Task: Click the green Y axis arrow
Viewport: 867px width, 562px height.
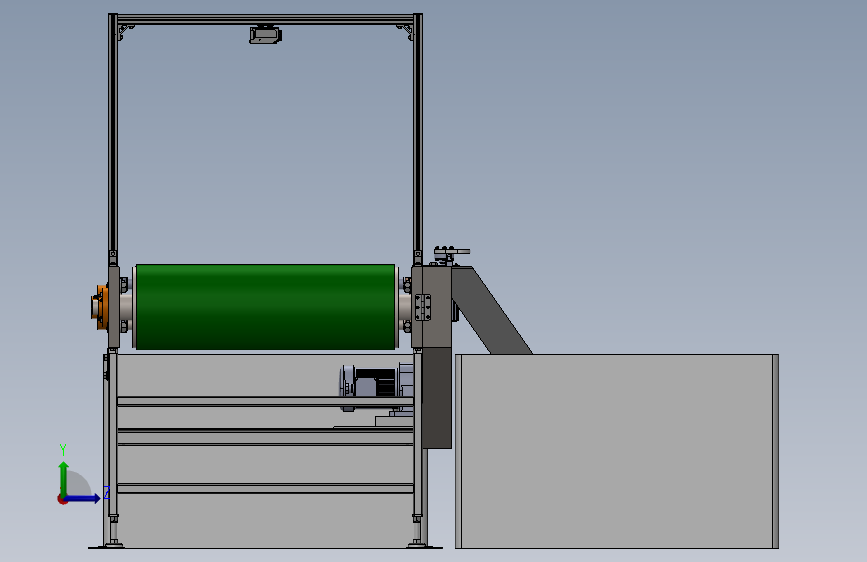Action: [x=64, y=478]
